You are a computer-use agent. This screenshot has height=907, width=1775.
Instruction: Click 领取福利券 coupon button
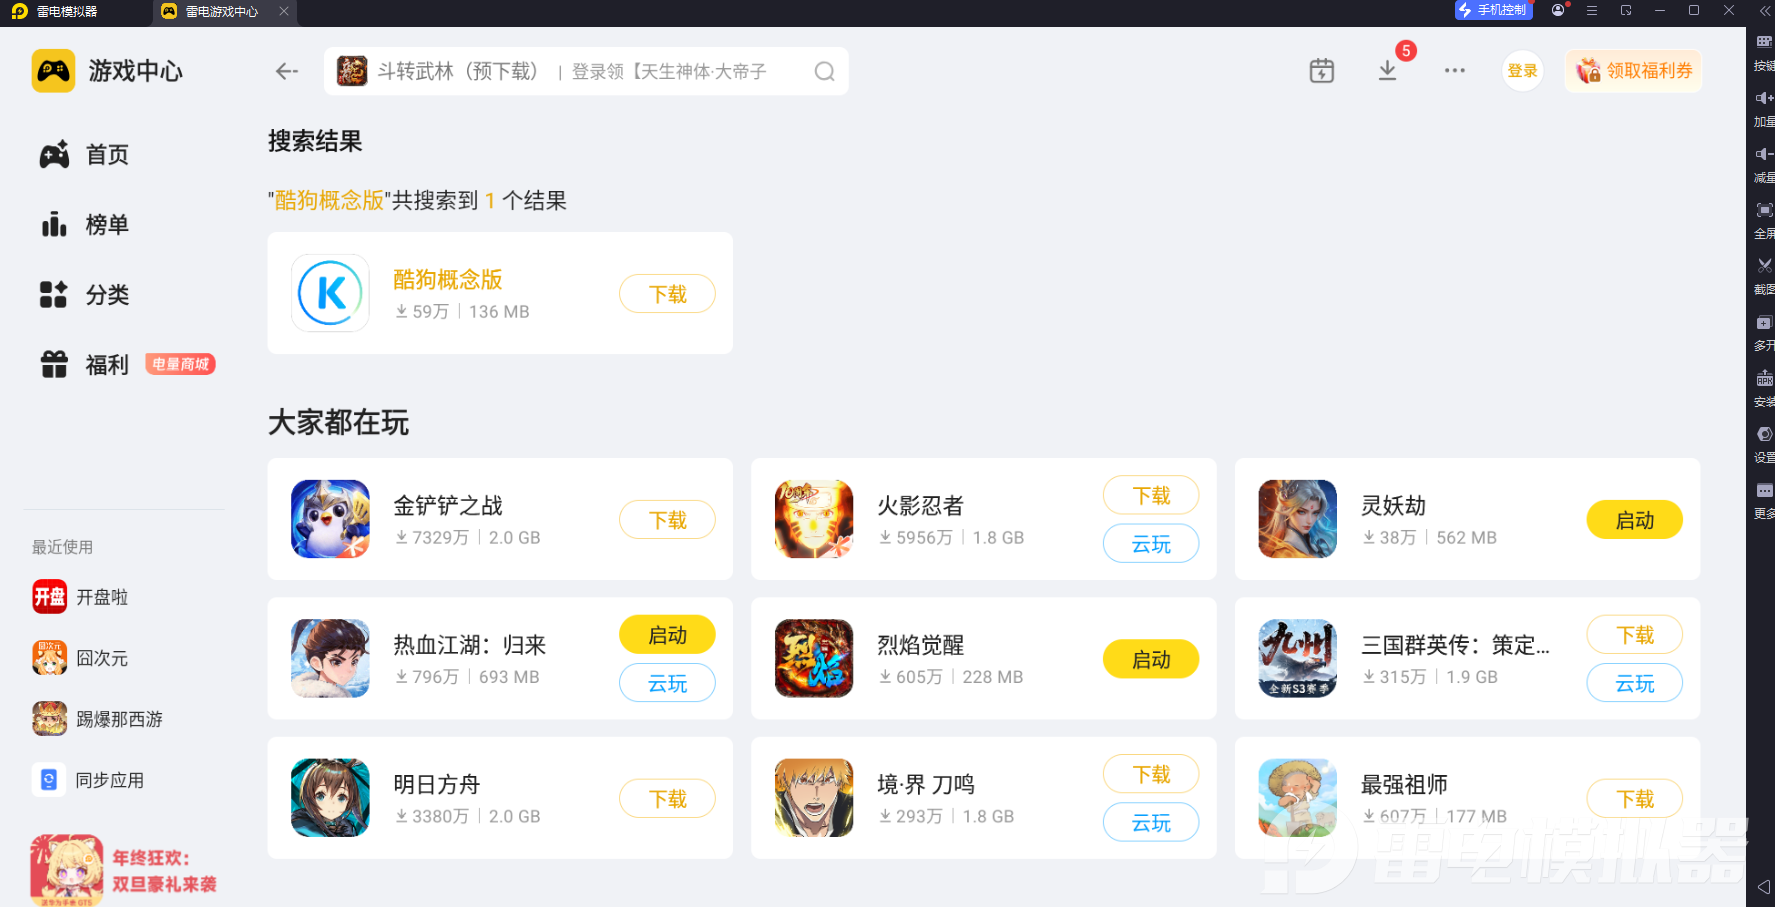1634,71
